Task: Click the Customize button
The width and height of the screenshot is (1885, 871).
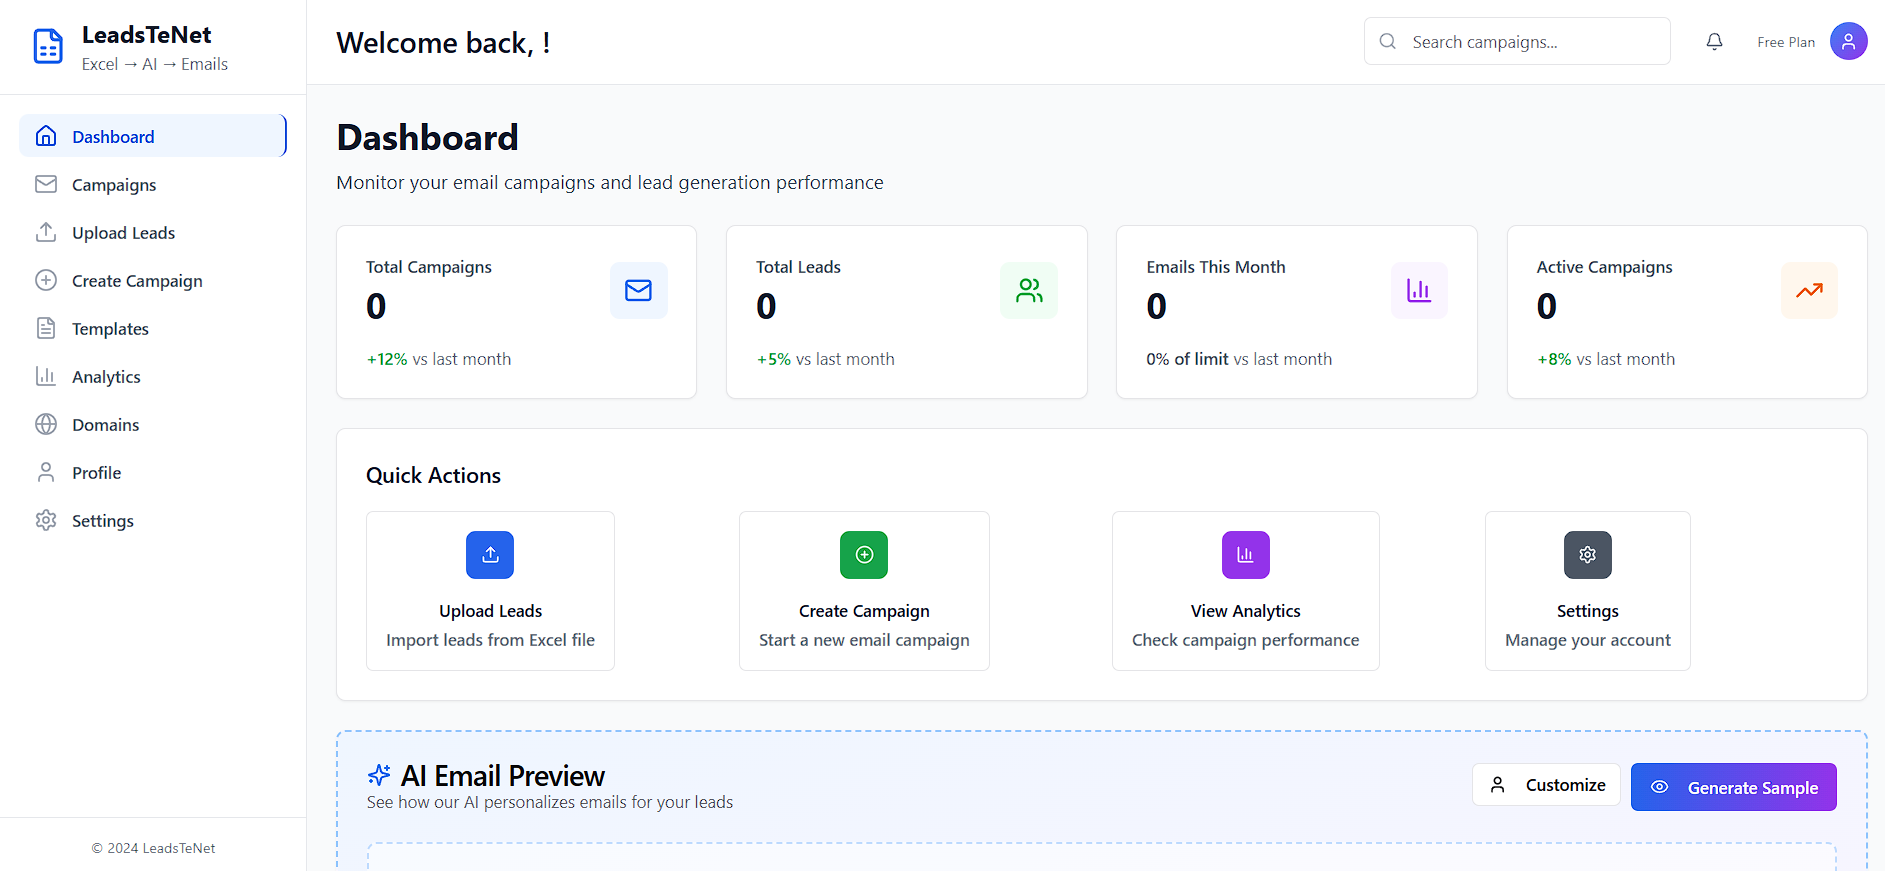Action: click(1546, 785)
